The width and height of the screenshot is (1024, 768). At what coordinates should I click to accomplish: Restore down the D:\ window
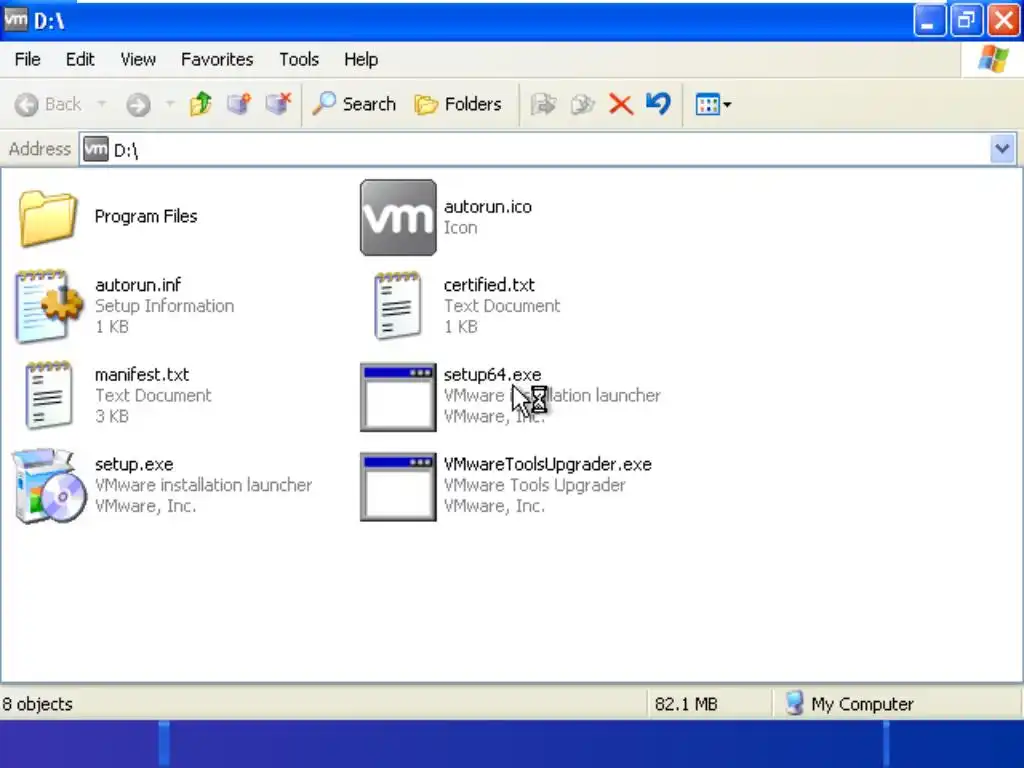966,20
